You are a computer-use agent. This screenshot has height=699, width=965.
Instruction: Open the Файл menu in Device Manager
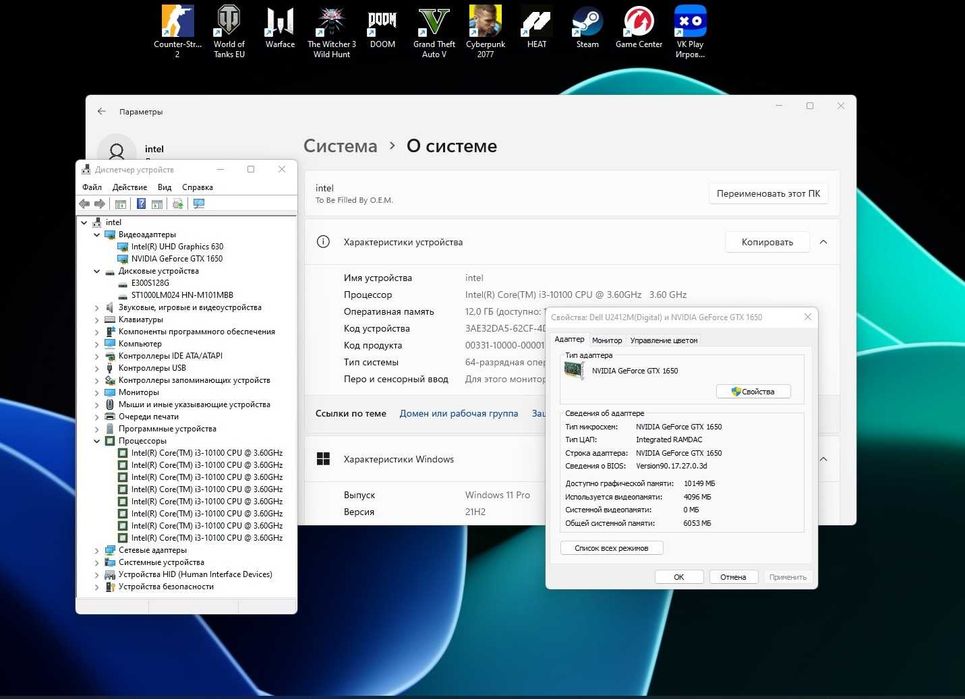click(x=92, y=187)
